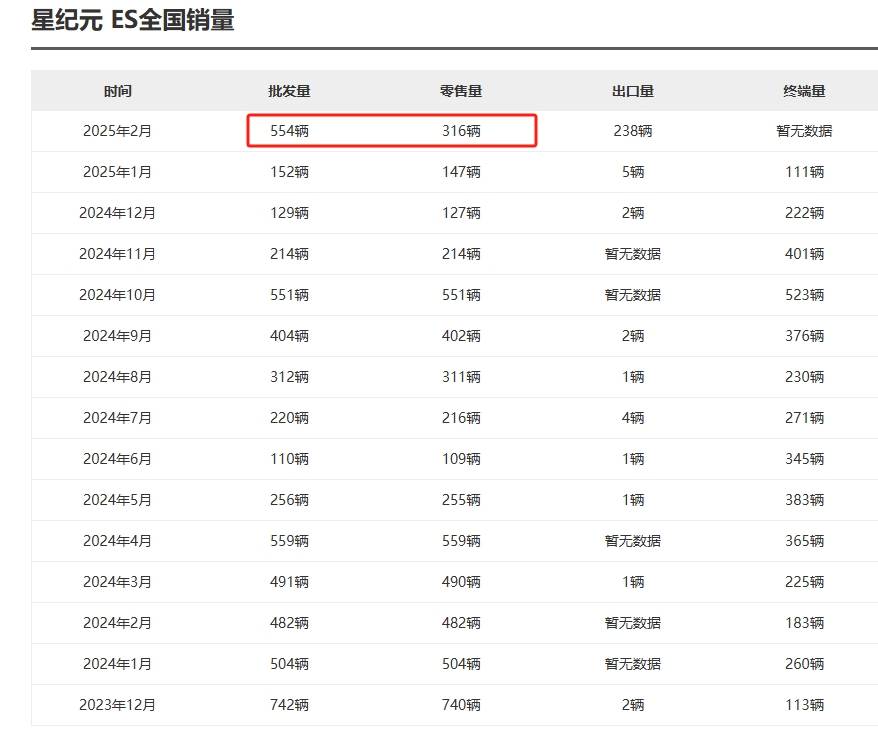Screen dimensions: 878x729
Task: Click the 152辆 wholesale value
Action: (289, 172)
